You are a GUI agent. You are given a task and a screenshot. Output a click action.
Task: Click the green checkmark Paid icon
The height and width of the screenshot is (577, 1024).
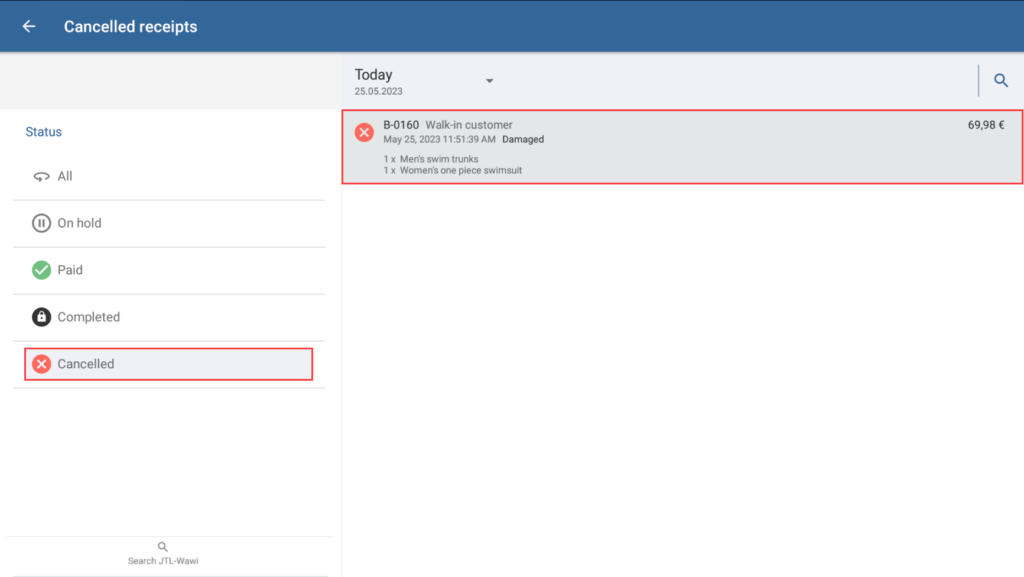click(41, 270)
